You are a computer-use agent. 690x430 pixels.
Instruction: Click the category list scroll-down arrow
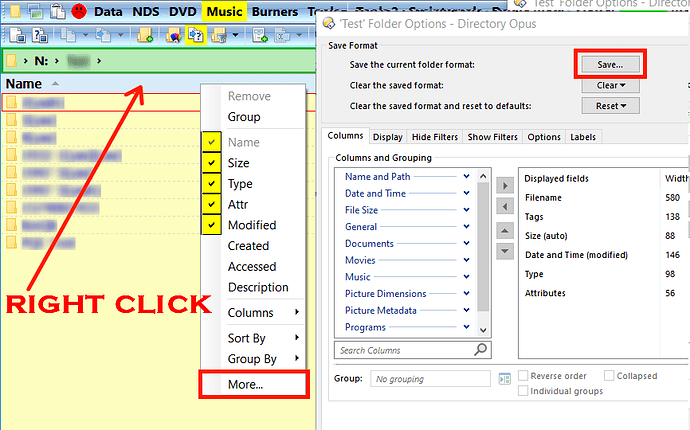point(483,330)
